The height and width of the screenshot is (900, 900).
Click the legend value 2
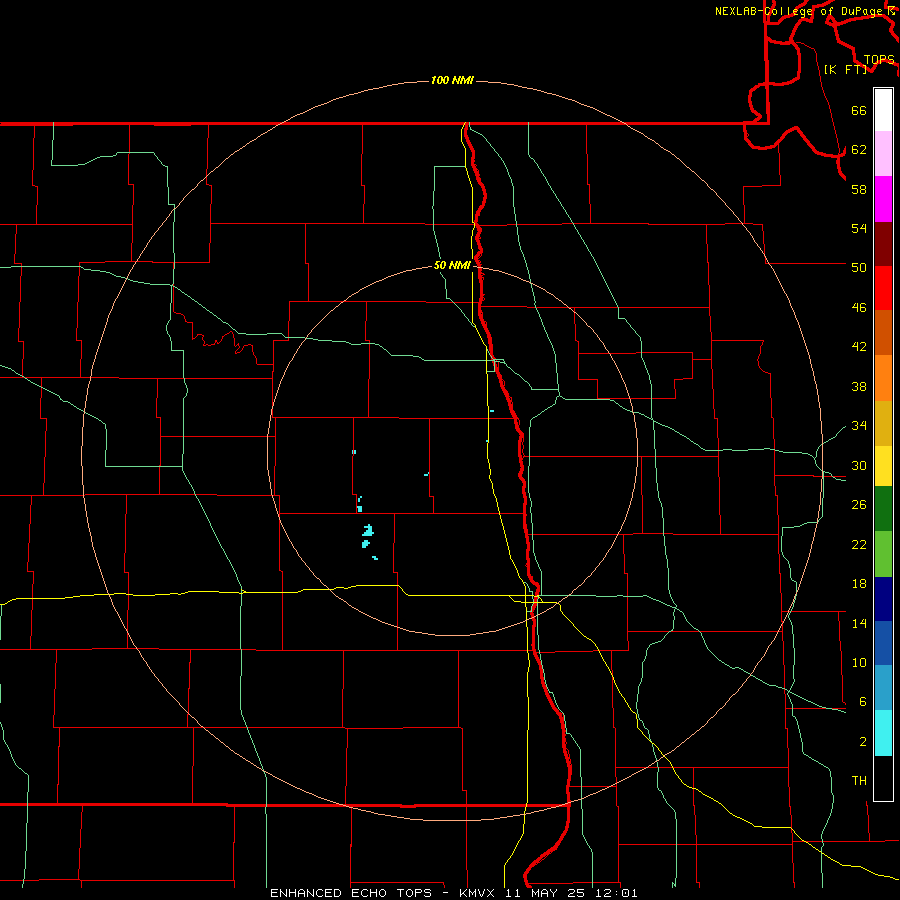tap(863, 742)
